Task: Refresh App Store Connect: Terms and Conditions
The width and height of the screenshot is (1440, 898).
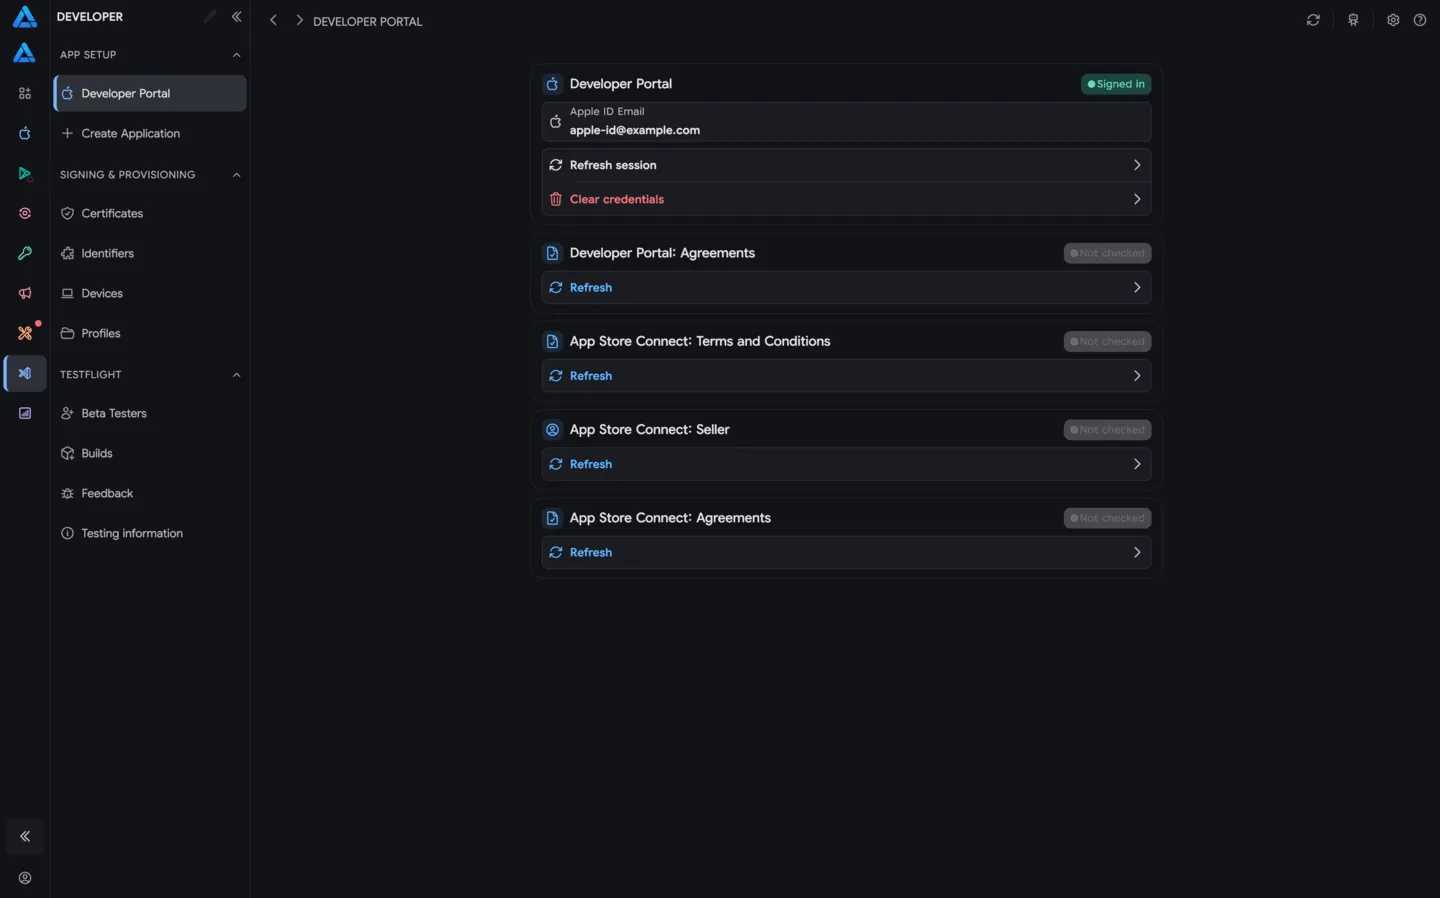Action: click(846, 376)
